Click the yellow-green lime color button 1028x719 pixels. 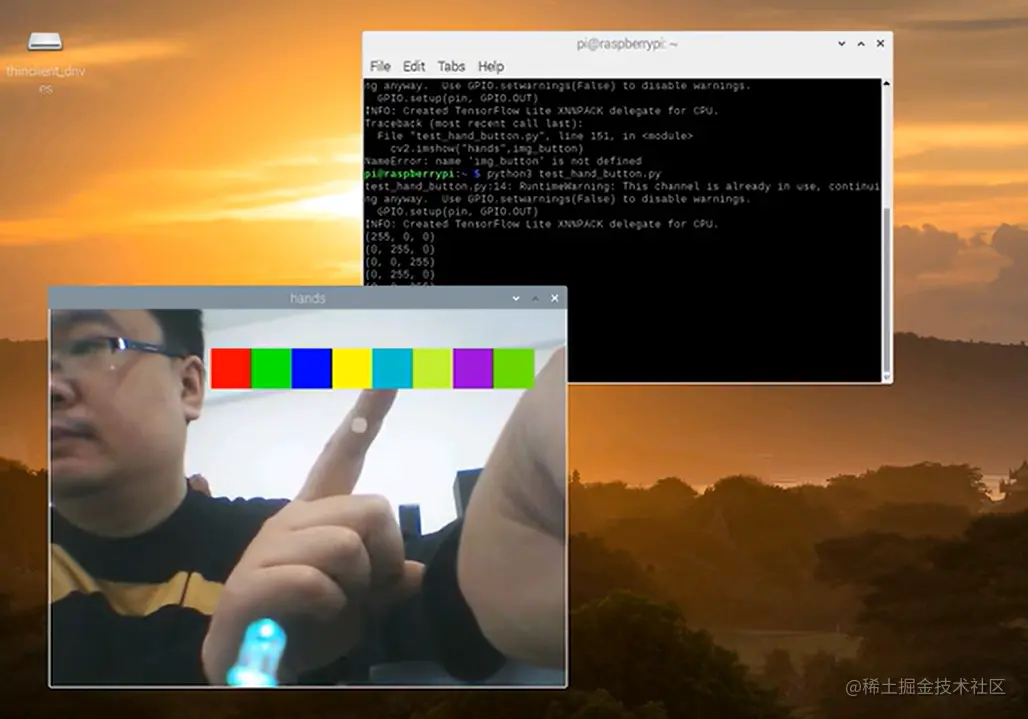433,368
